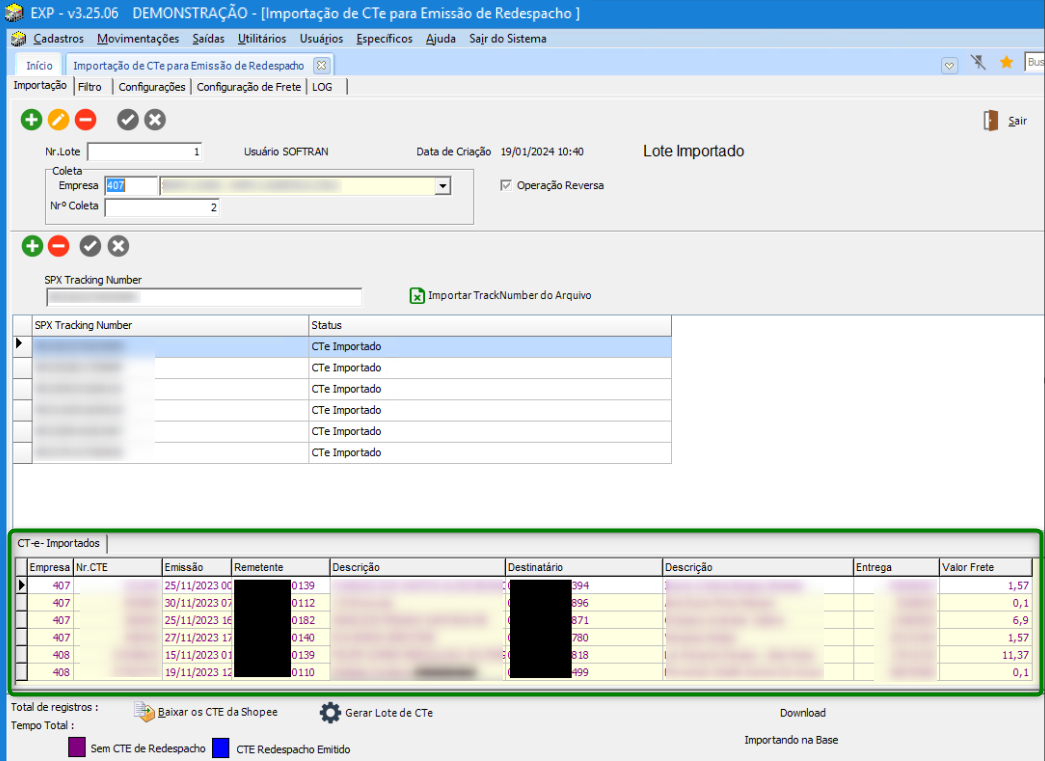Click the Sair door icon
Viewport: 1045px width, 761px height.
991,121
